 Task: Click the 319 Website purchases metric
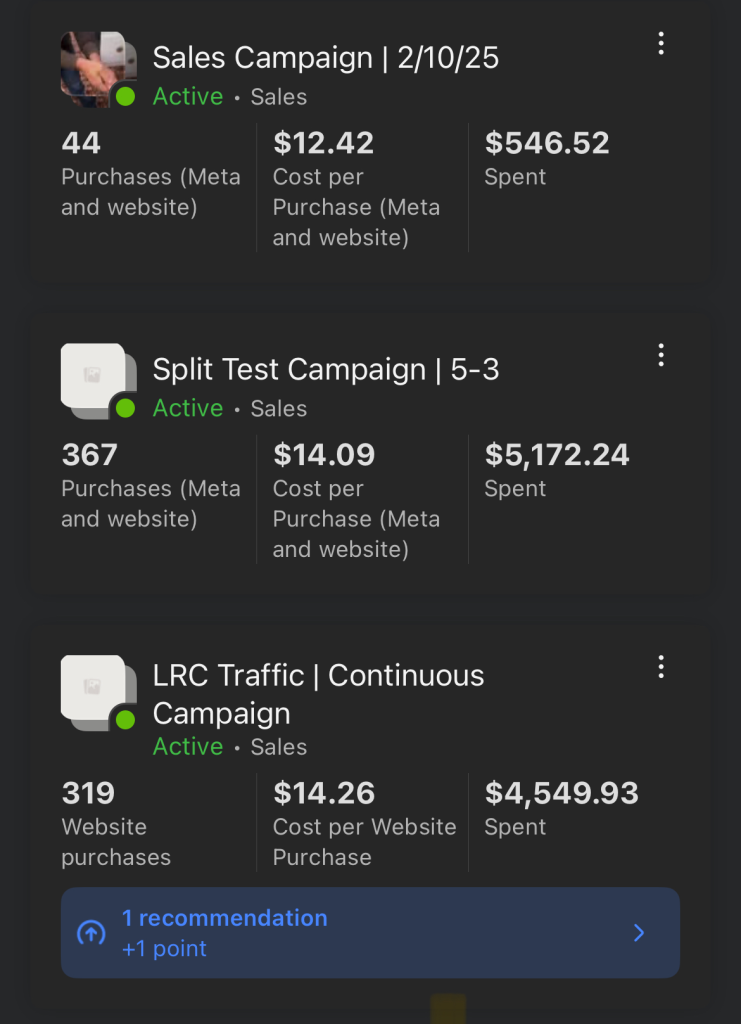89,794
